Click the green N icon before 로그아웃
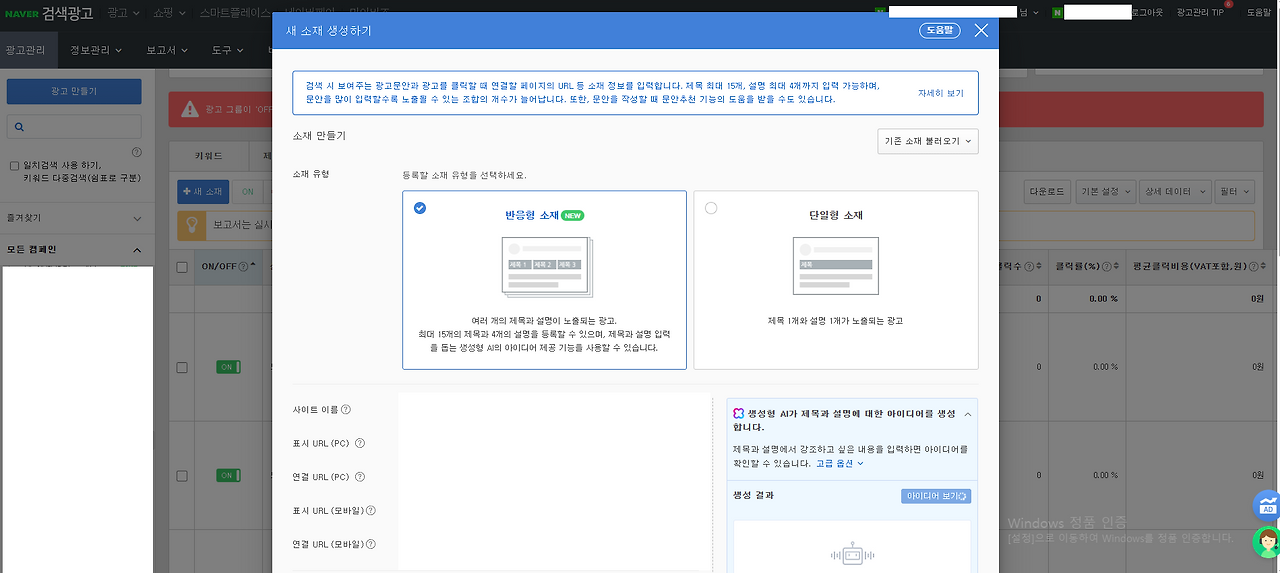Viewport: 1280px width, 573px height. tap(1057, 12)
